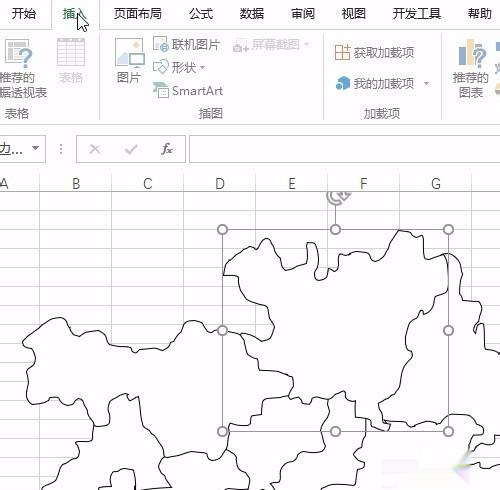The width and height of the screenshot is (500, 490).
Task: Click the top-middle resize handle
Action: (335, 229)
